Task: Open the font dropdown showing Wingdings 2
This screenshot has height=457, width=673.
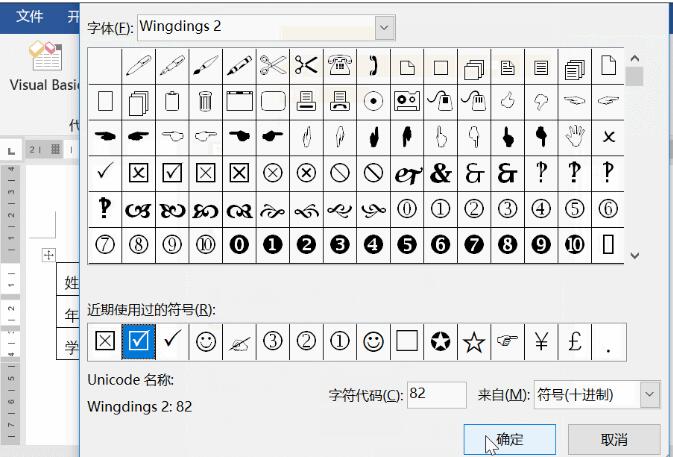Action: click(x=385, y=27)
